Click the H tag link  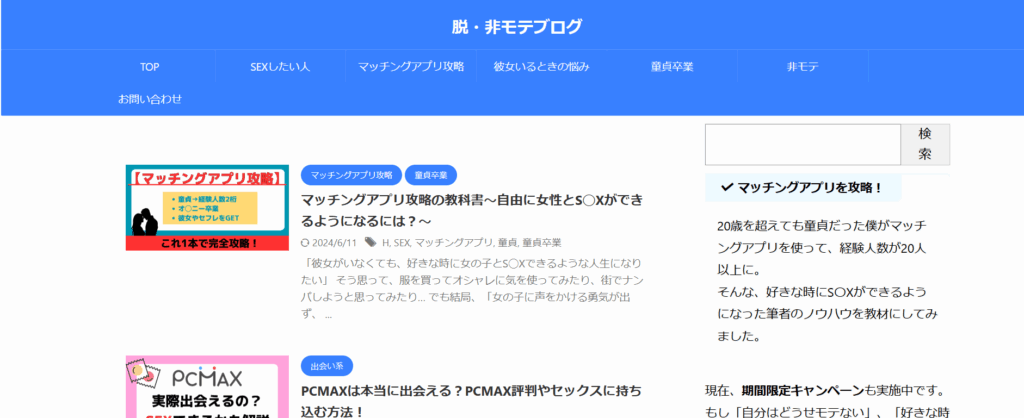[385, 243]
